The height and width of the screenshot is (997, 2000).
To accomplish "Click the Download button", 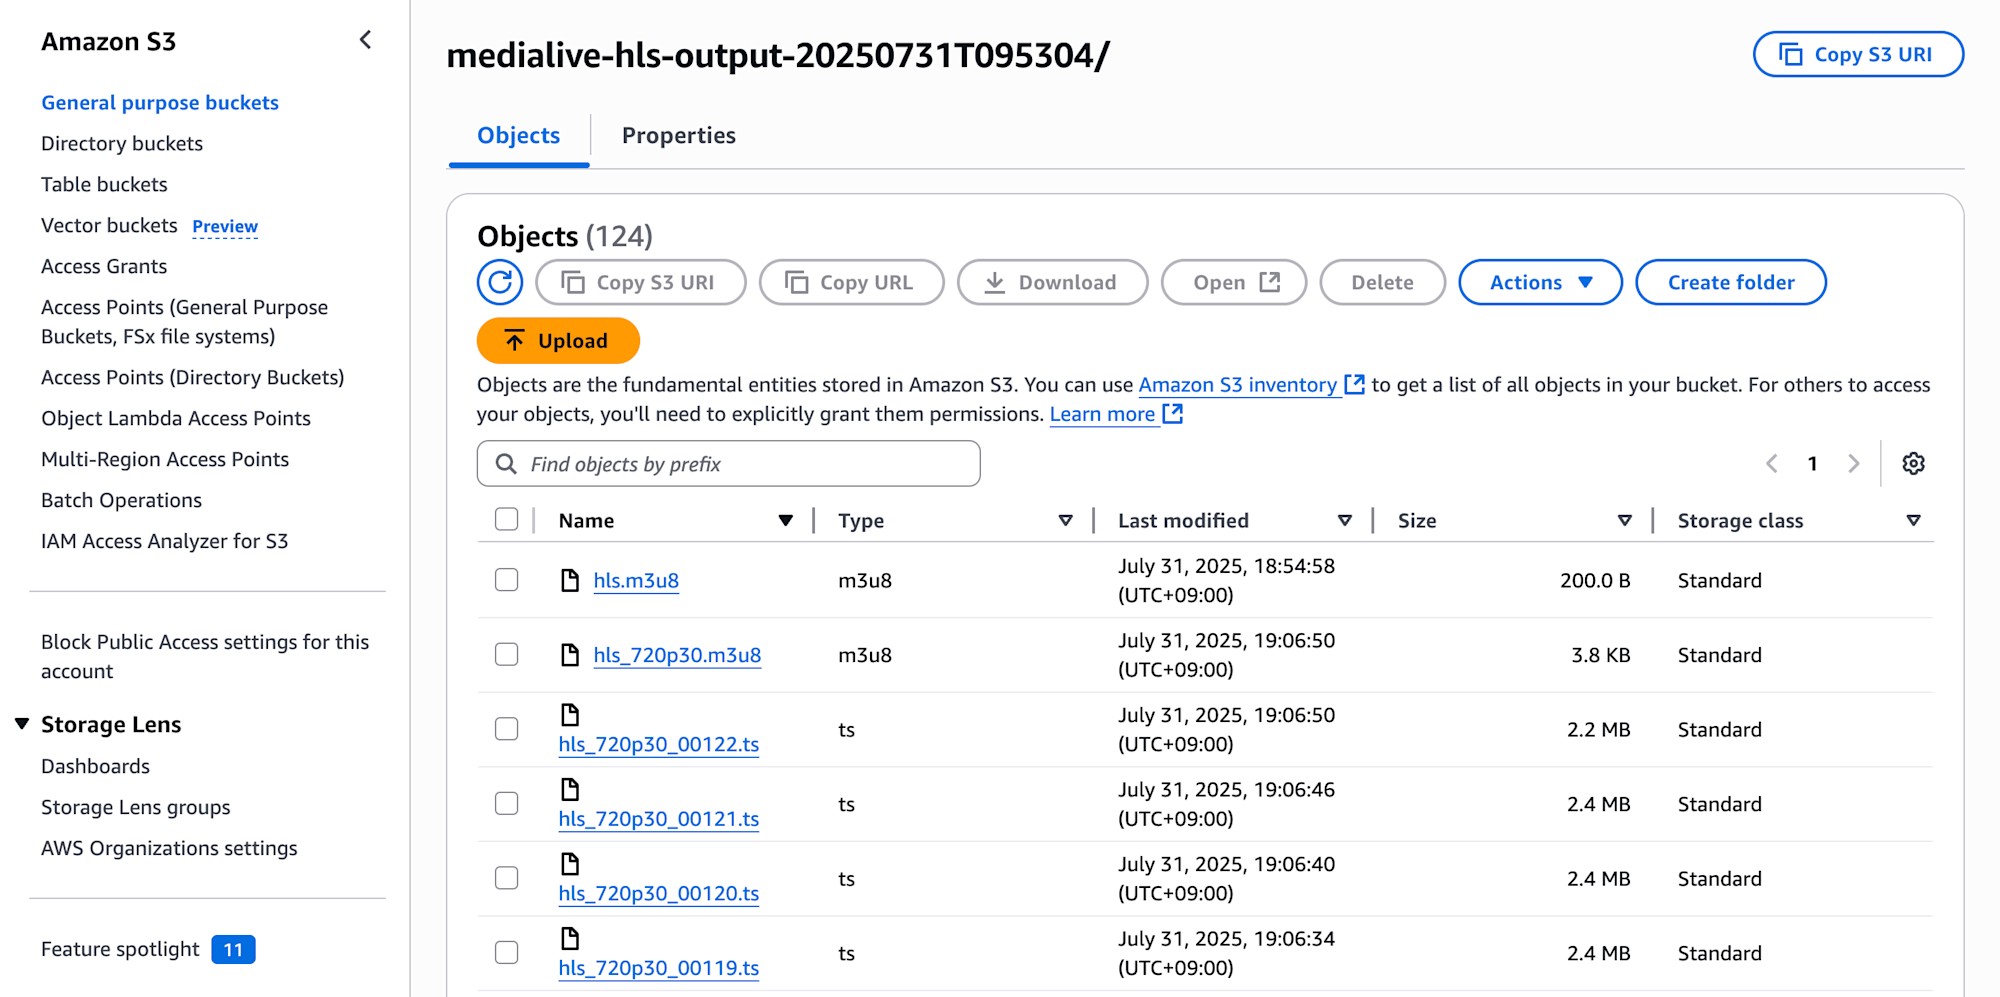I will point(1052,282).
